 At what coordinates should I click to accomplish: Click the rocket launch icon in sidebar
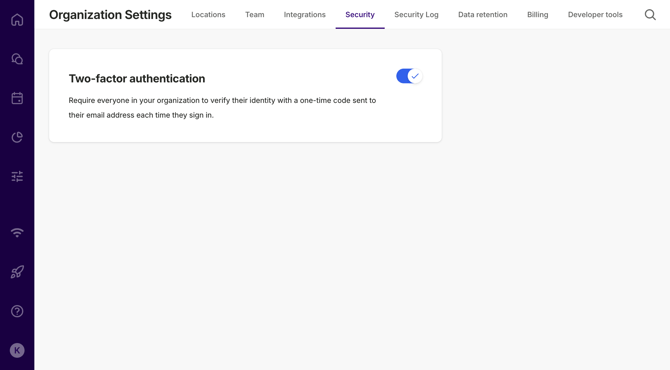[17, 272]
